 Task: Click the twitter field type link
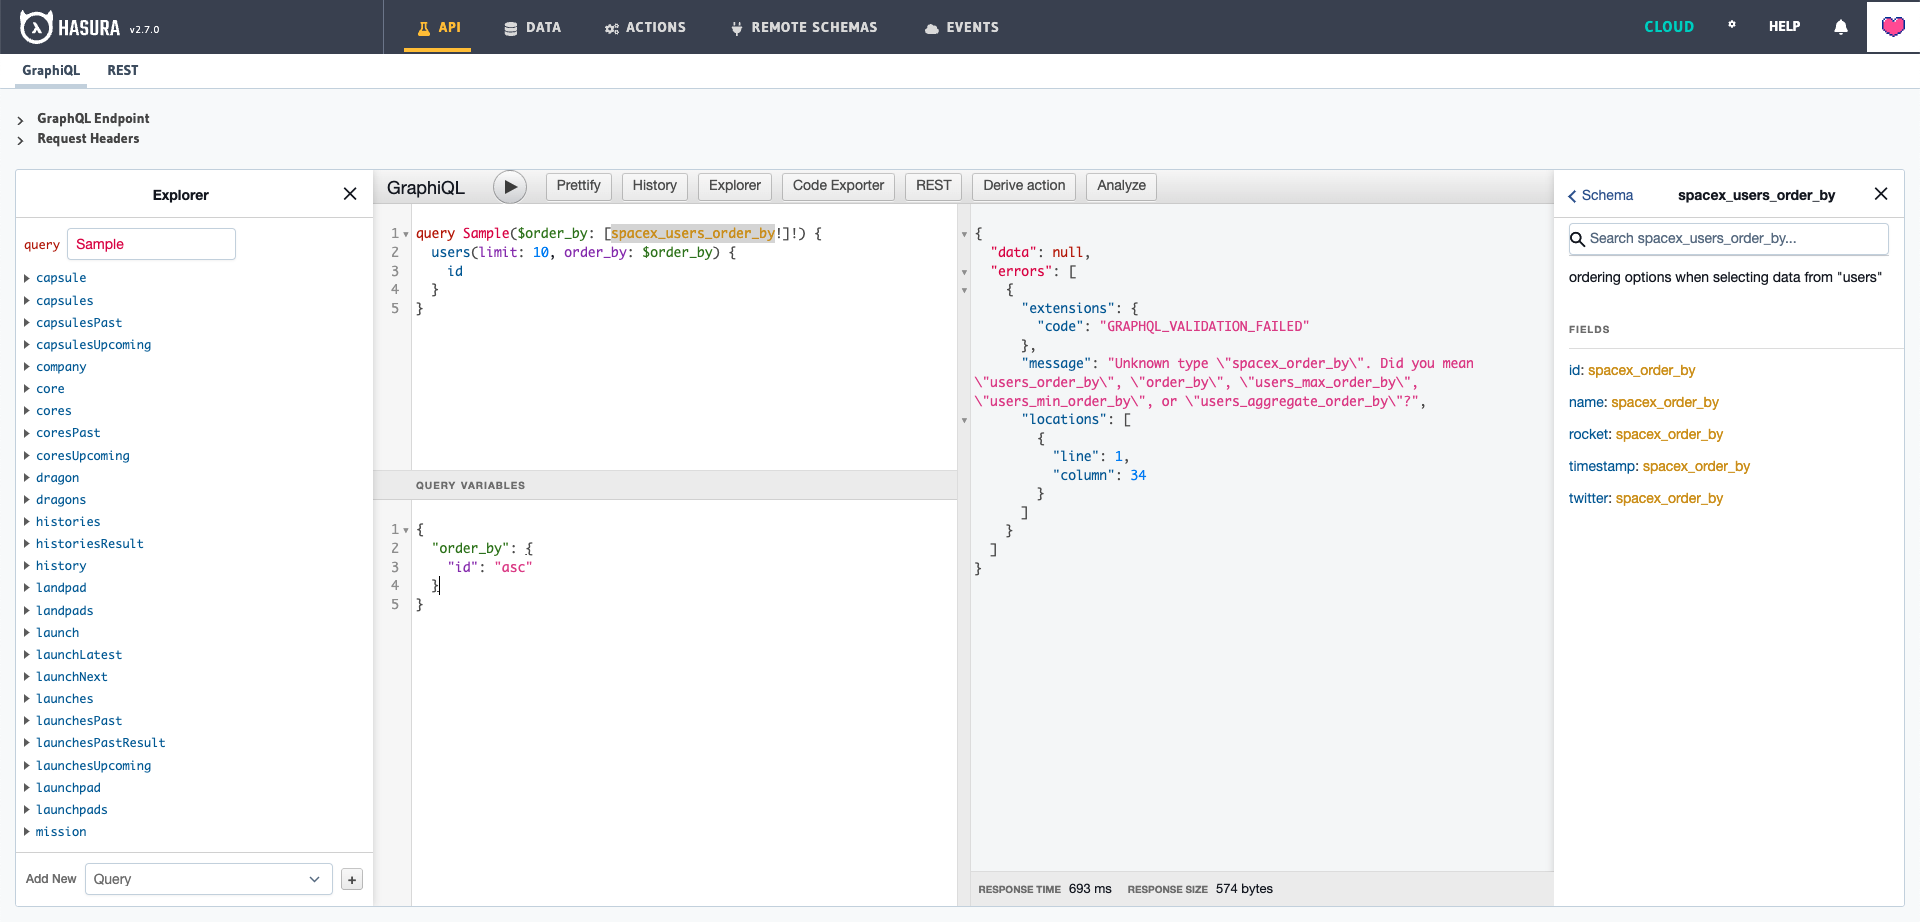pos(1669,498)
